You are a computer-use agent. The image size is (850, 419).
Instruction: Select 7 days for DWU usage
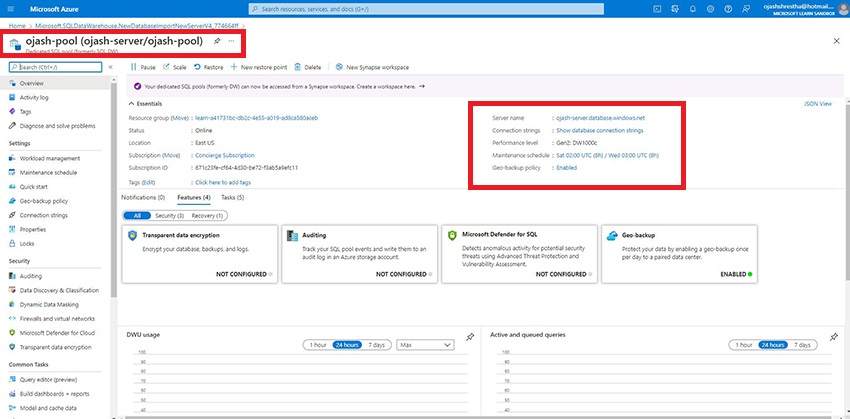pos(376,345)
